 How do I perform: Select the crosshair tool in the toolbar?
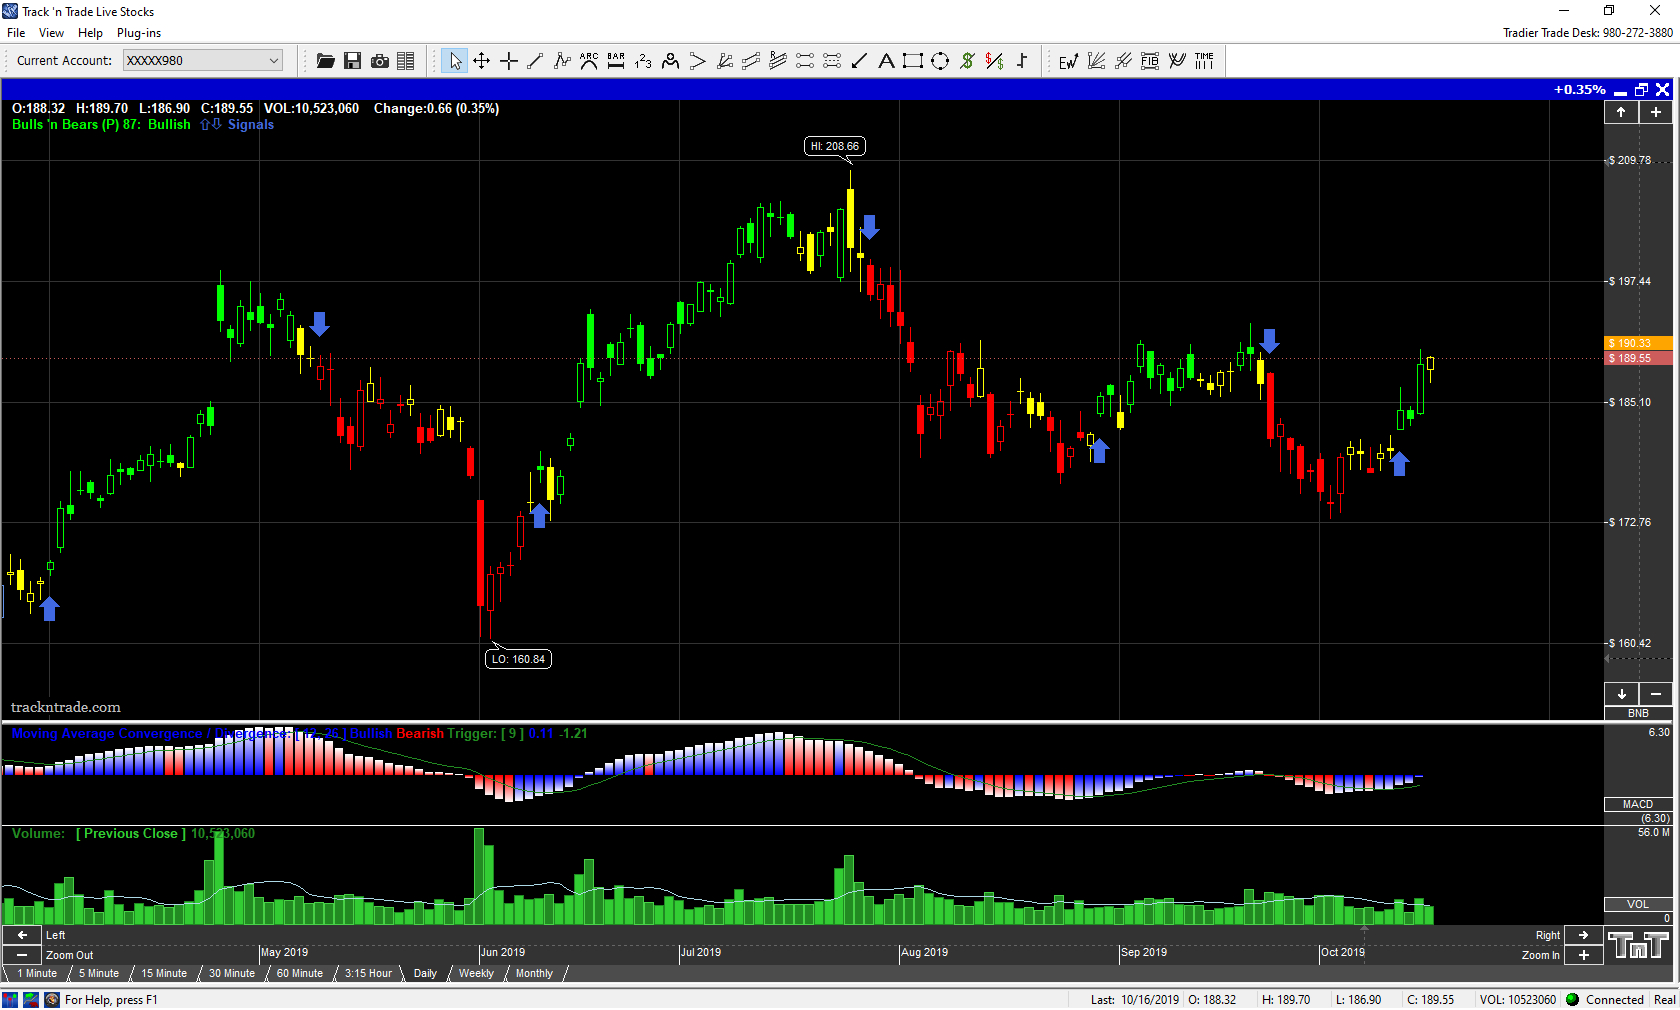[508, 61]
